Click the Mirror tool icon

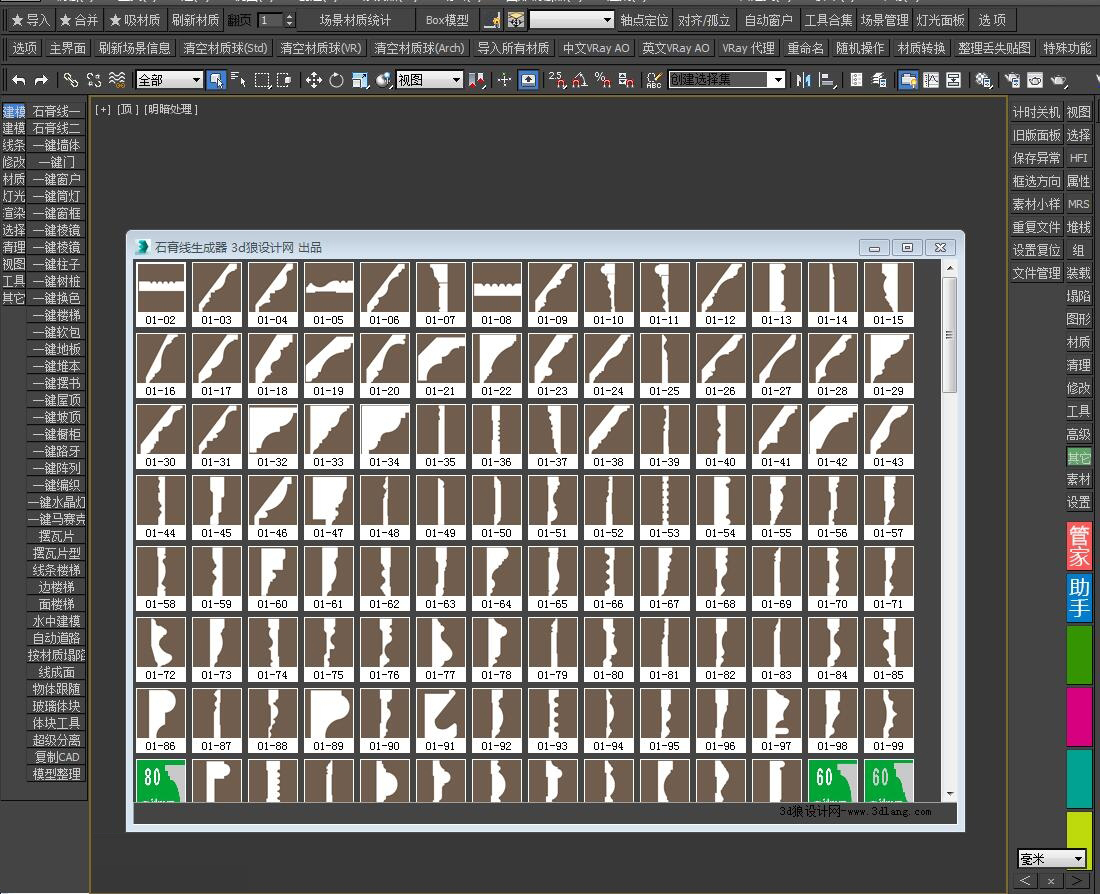pos(804,81)
